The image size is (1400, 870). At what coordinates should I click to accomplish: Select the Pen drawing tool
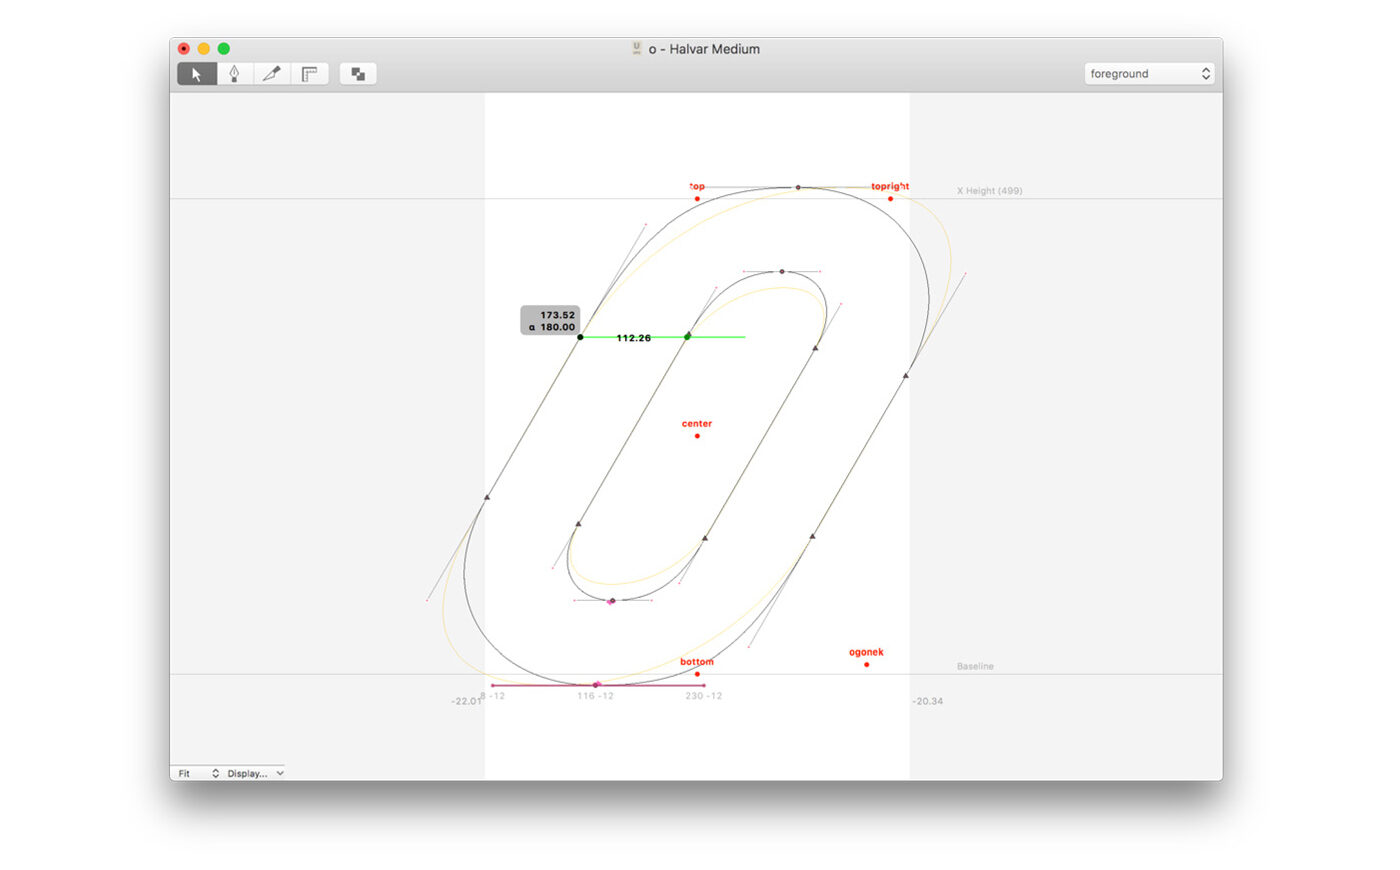click(x=234, y=74)
